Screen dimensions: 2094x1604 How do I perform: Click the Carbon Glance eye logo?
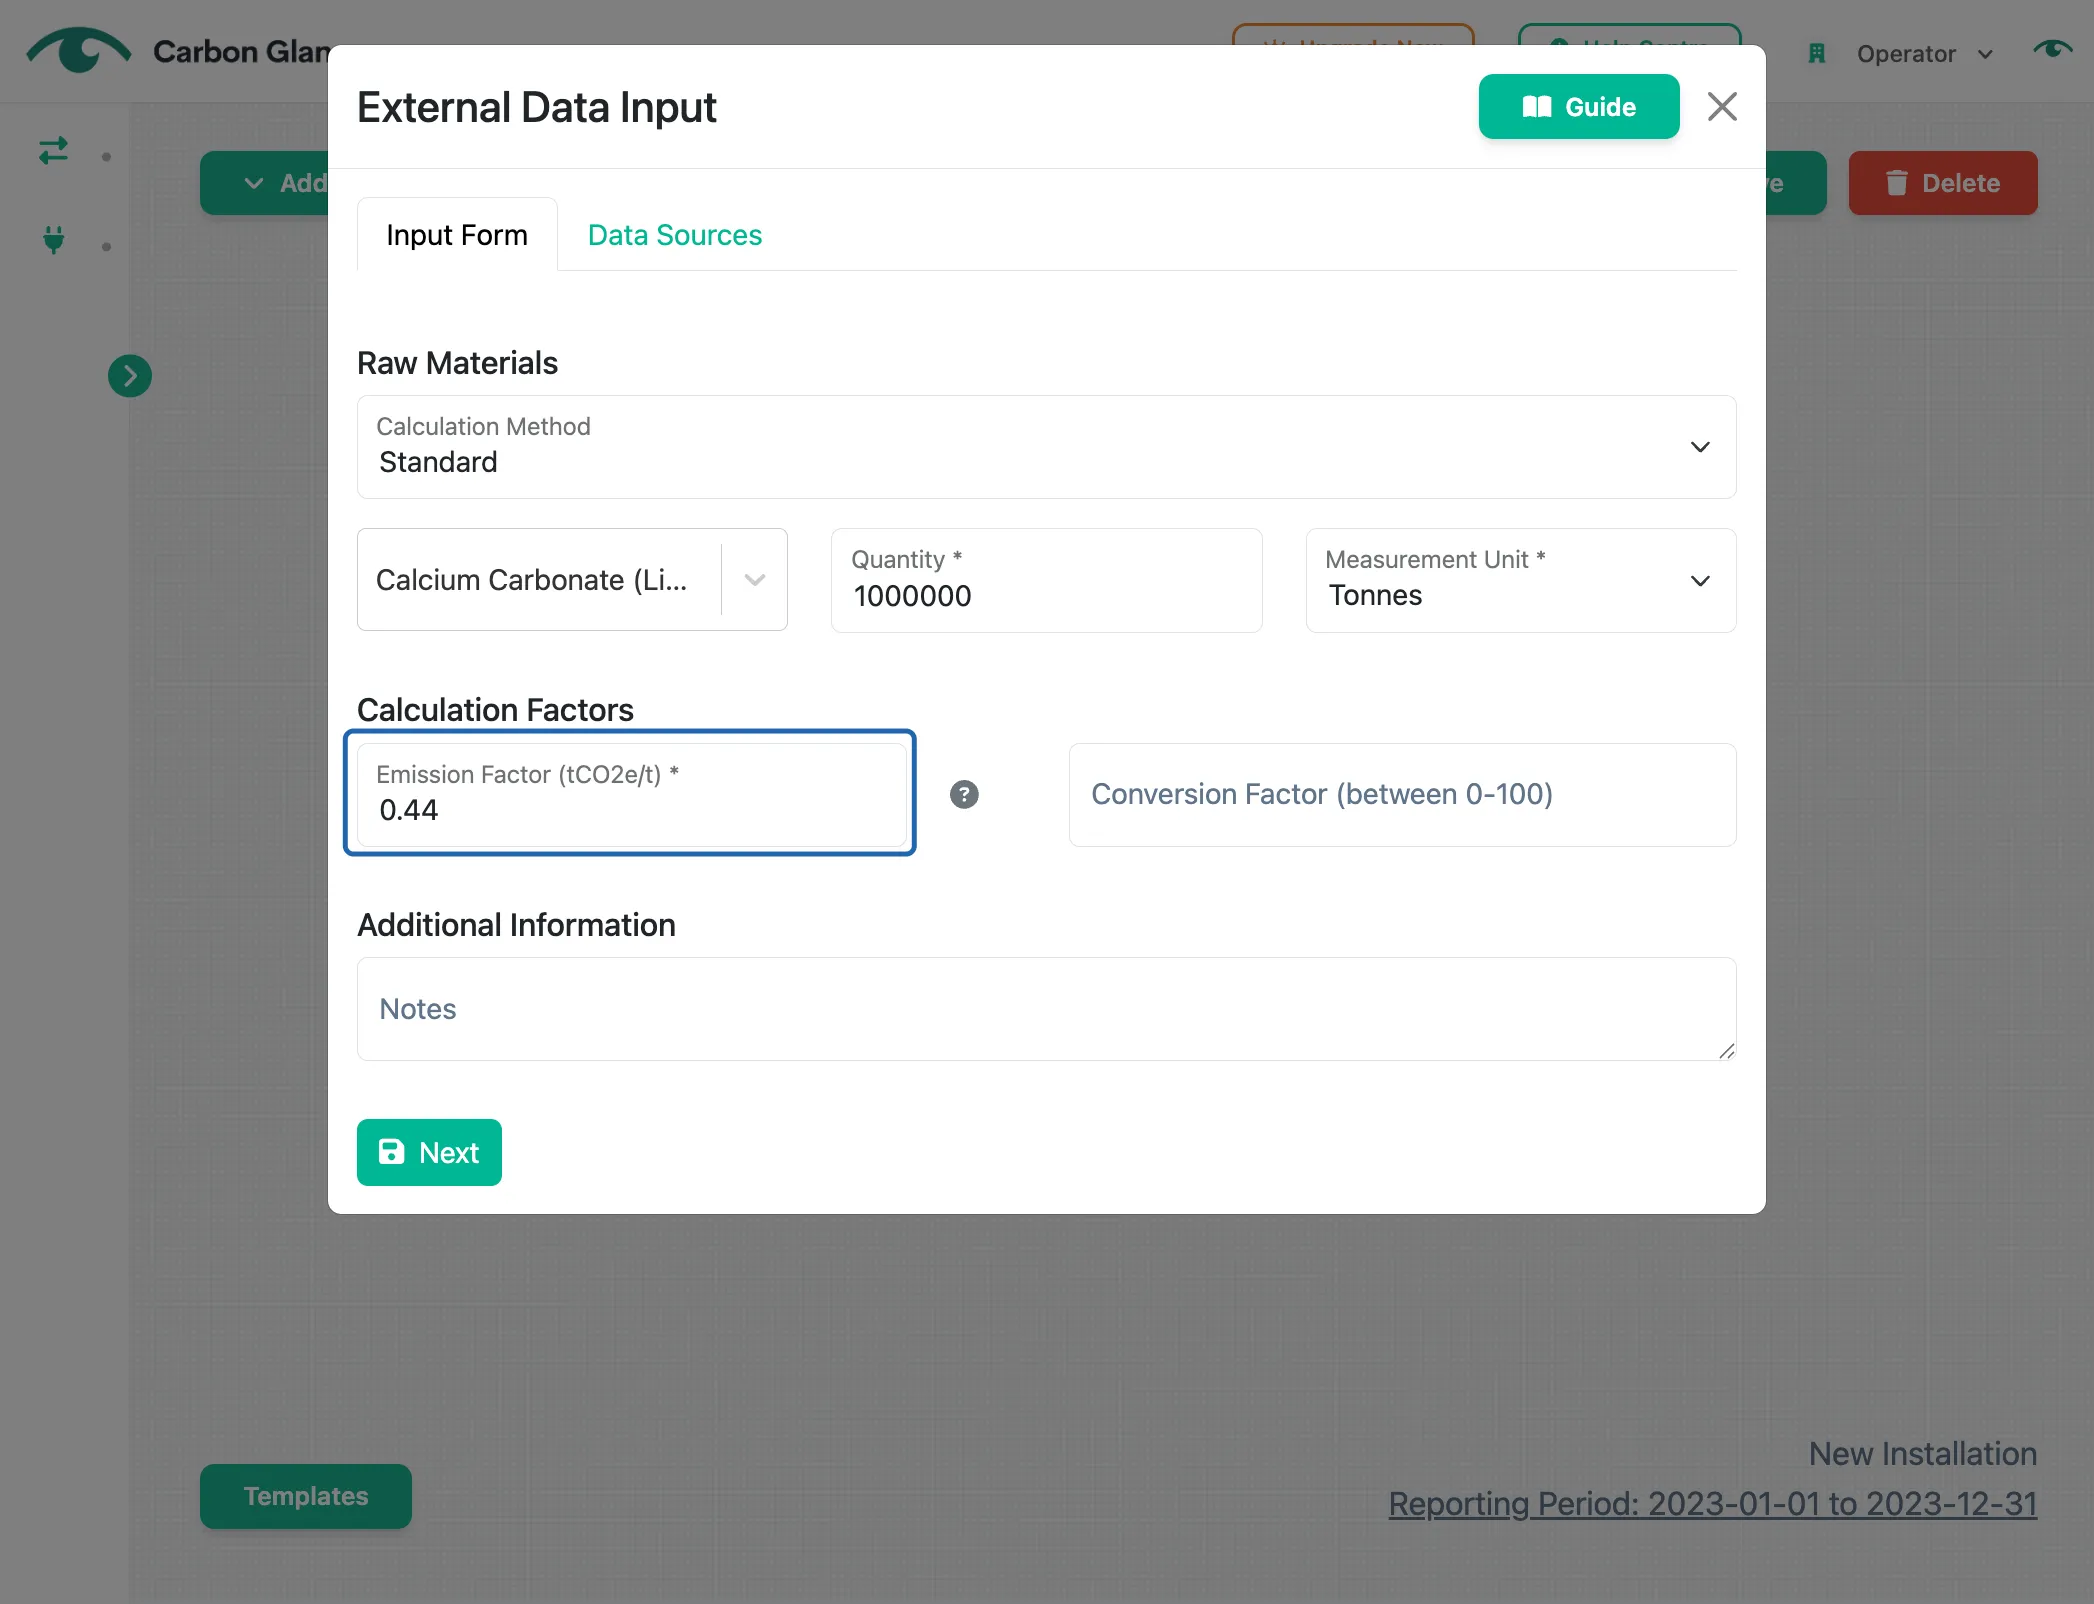pos(78,50)
